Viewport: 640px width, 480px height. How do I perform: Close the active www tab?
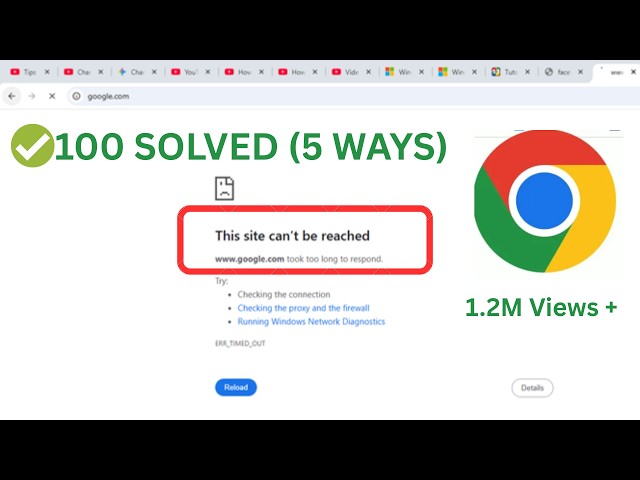633,72
